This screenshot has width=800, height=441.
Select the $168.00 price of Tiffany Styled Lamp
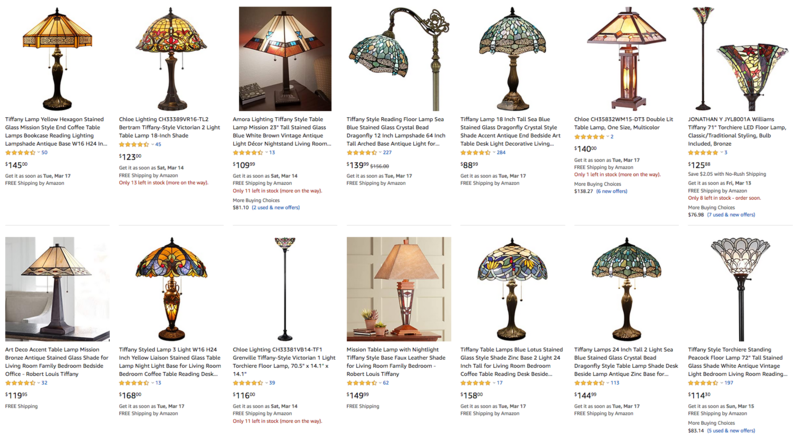[130, 395]
